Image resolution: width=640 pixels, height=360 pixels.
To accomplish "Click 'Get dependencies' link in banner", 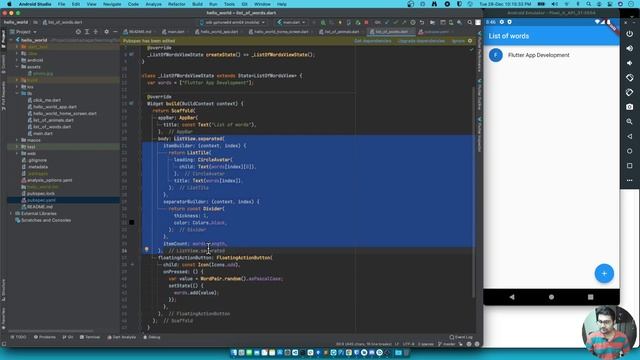I will (x=373, y=41).
